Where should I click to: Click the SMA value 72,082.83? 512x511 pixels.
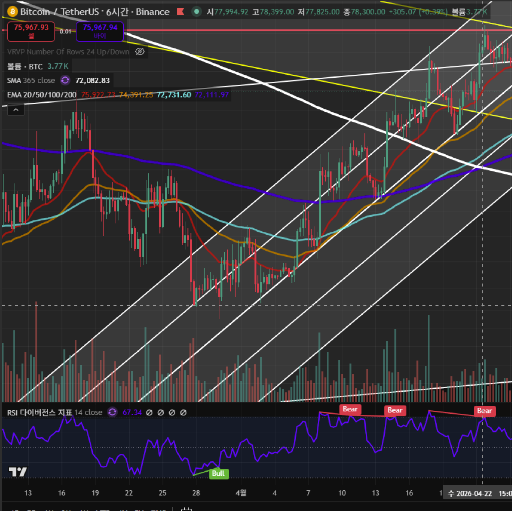tap(93, 80)
